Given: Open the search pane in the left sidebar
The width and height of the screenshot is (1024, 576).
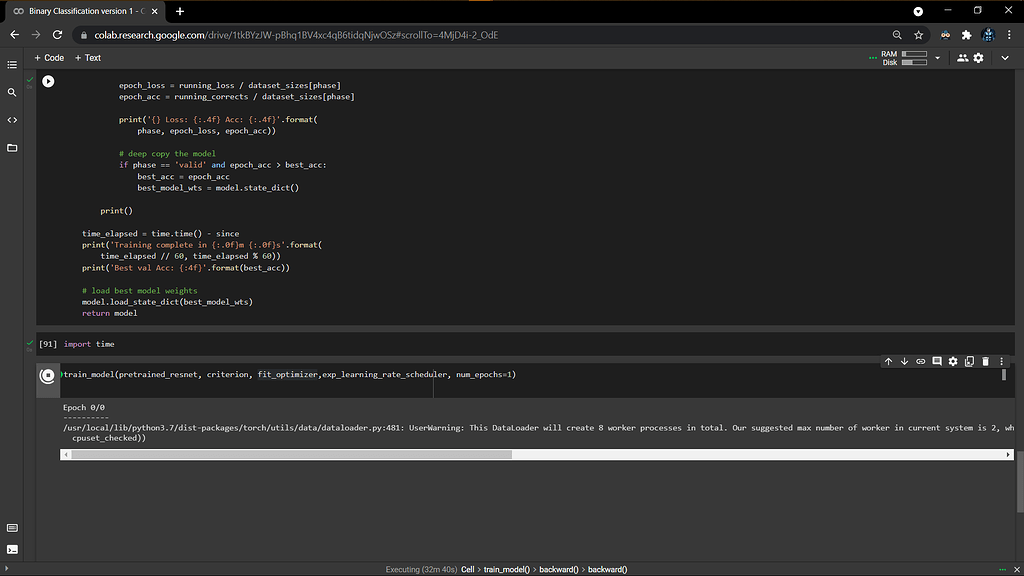Looking at the screenshot, I should point(12,91).
